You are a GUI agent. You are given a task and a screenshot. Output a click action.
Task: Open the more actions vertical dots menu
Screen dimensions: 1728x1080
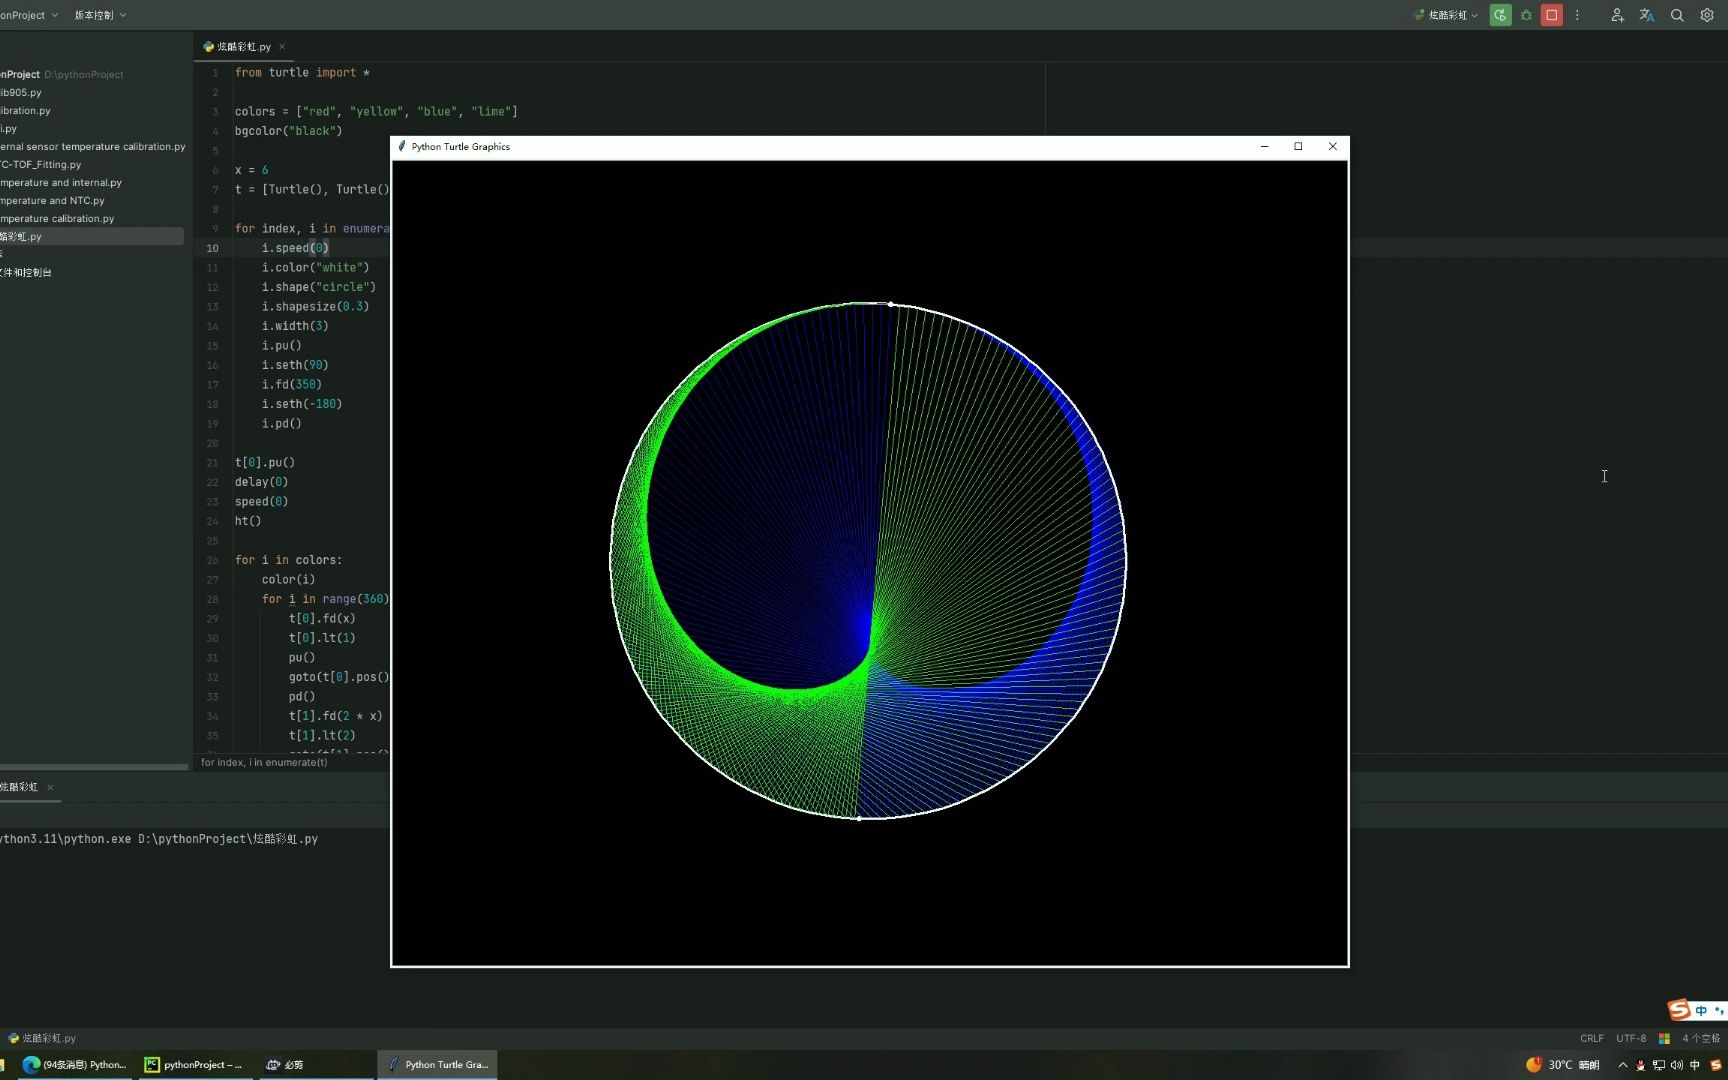(x=1577, y=15)
